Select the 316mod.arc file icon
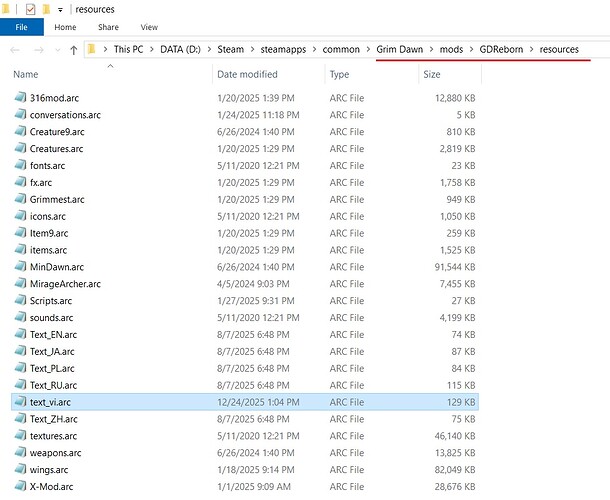 click(x=21, y=97)
